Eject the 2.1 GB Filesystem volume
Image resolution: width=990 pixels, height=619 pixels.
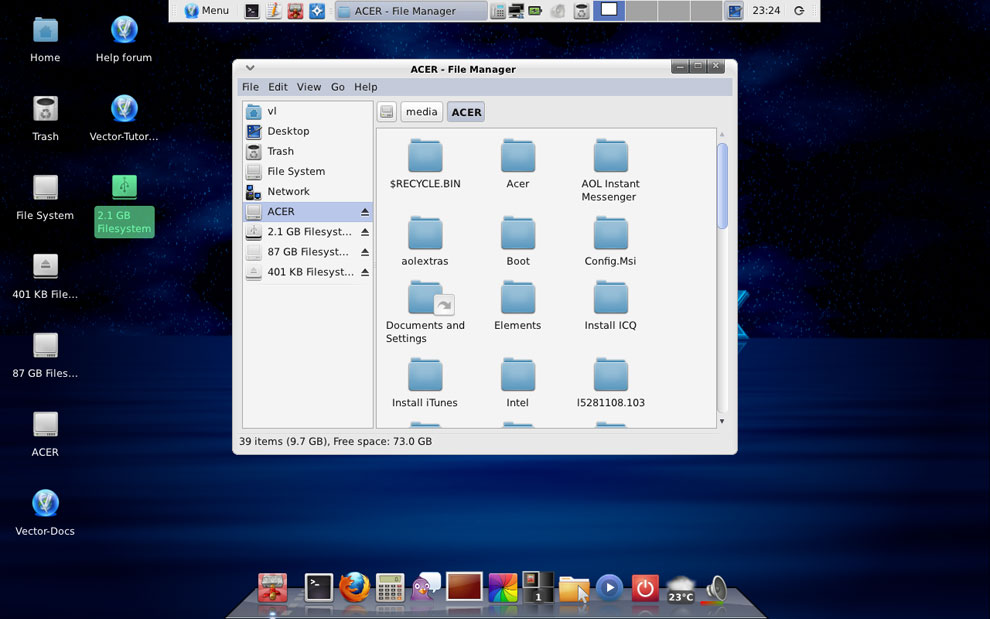(365, 232)
